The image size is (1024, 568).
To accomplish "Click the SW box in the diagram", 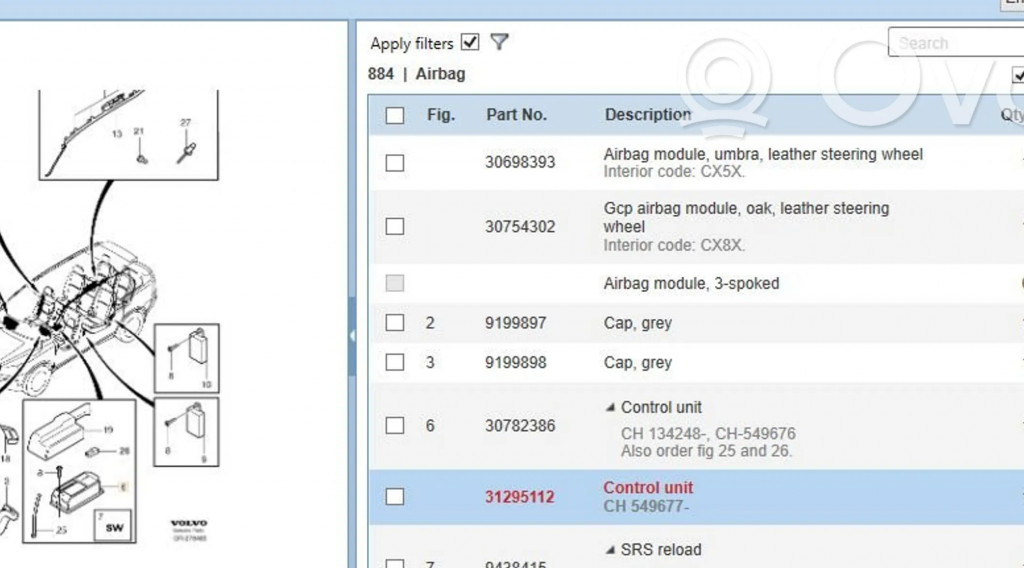I will (114, 524).
